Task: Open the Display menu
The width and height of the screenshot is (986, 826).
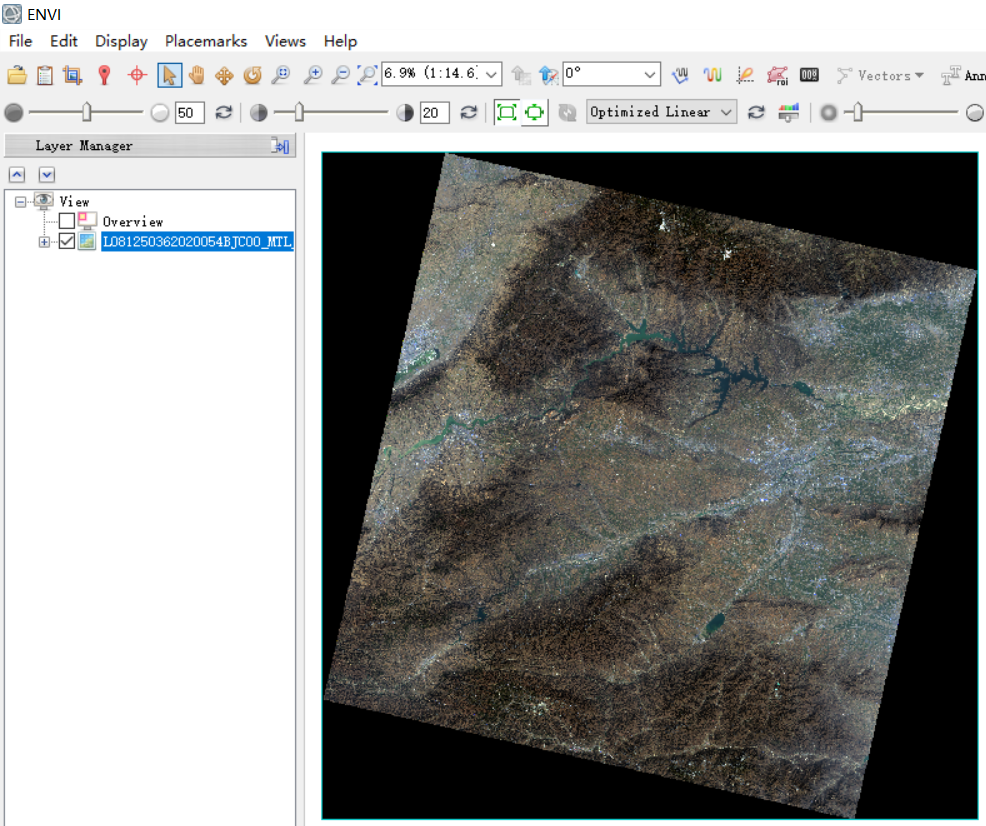Action: click(121, 41)
